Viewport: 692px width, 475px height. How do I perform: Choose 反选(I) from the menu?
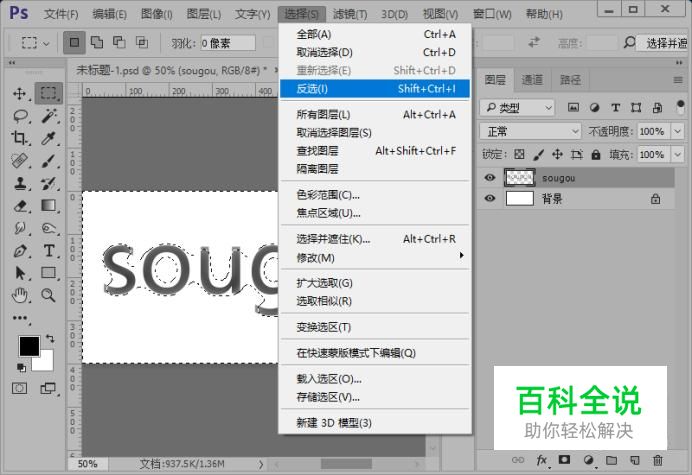coord(375,89)
